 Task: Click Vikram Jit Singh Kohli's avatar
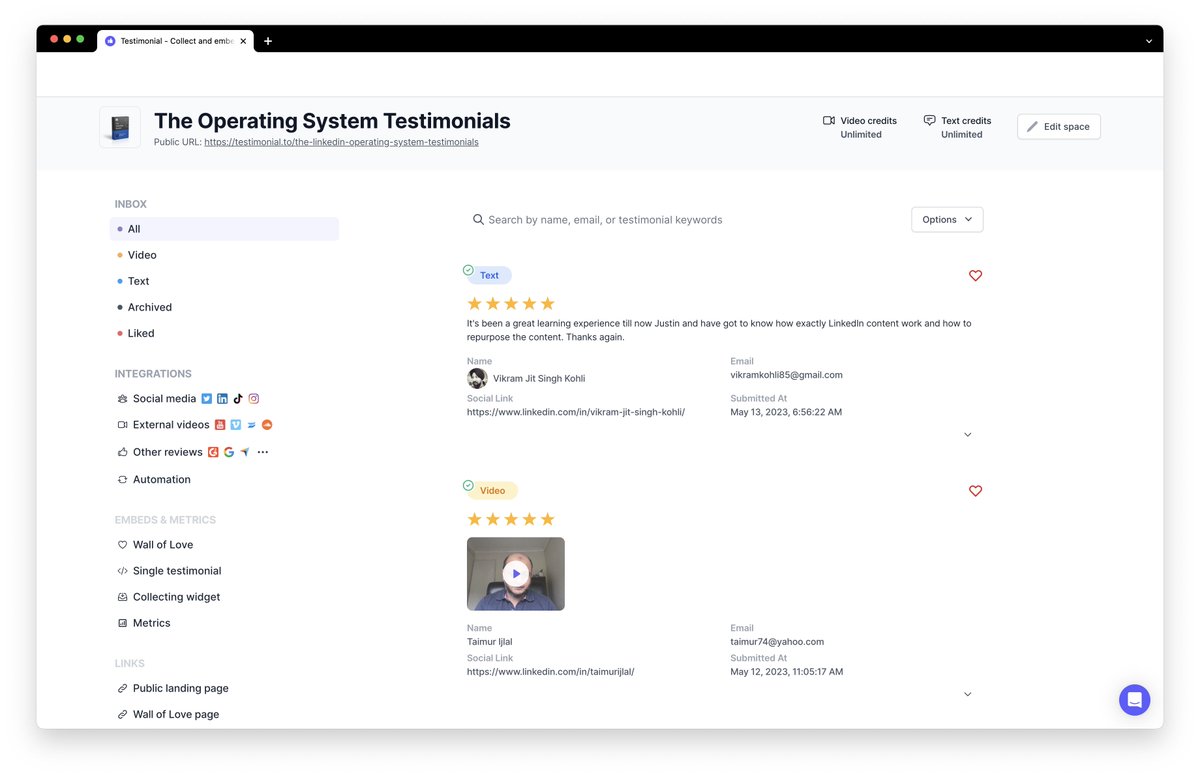477,378
